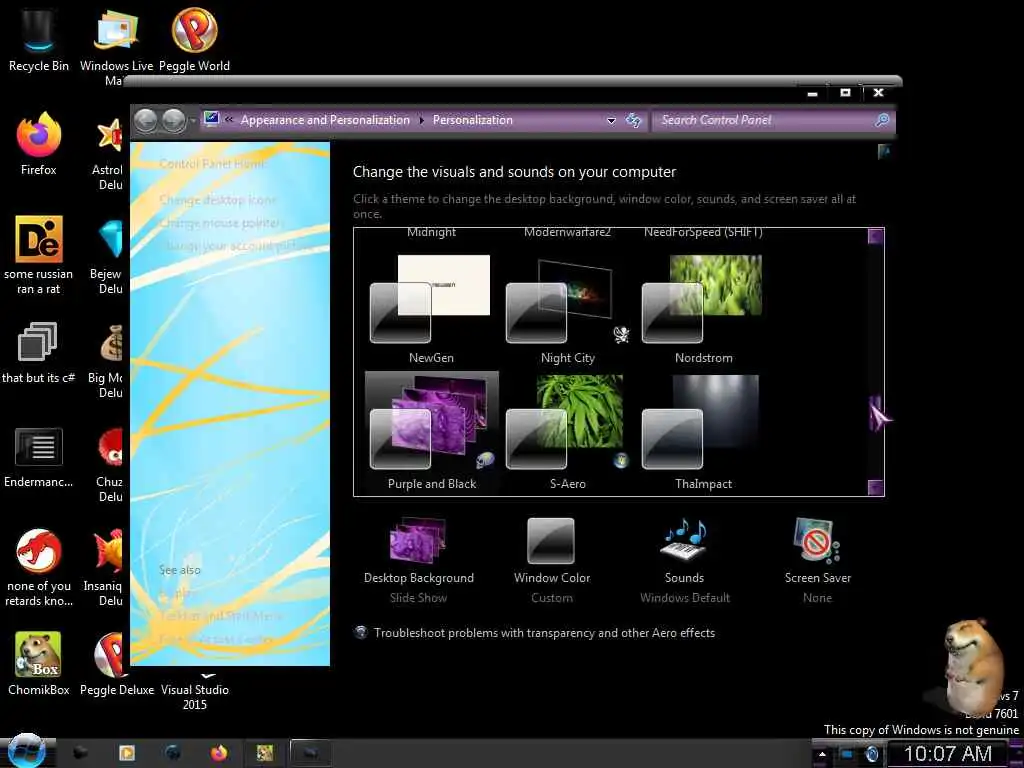Open Chuzzle Deluxe desktop icon
This screenshot has width=1024, height=768.
click(x=110, y=464)
